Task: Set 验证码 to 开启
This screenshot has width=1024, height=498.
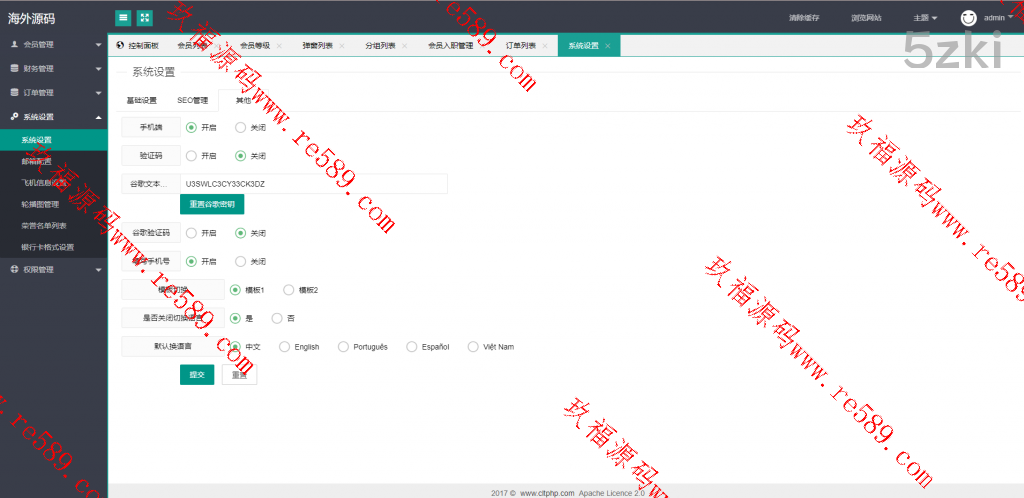Action: 191,156
